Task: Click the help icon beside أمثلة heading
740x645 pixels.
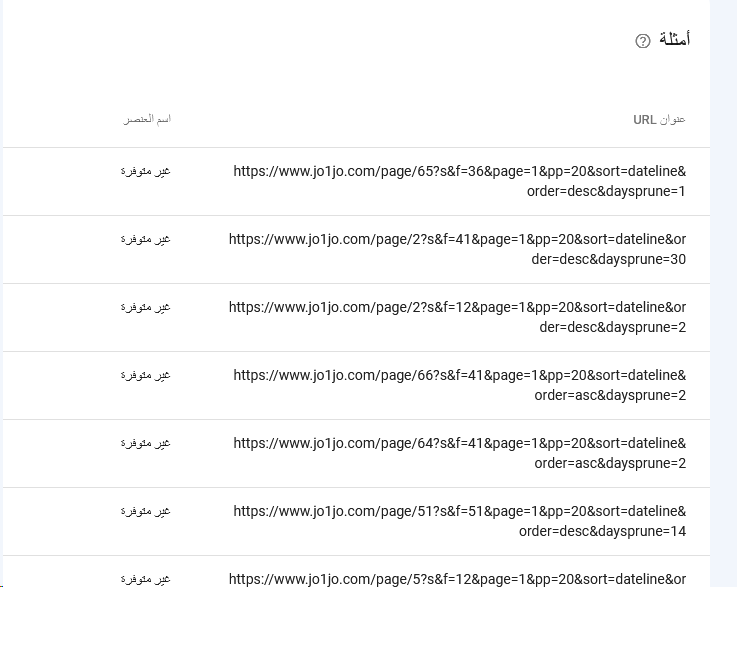Action: click(643, 41)
